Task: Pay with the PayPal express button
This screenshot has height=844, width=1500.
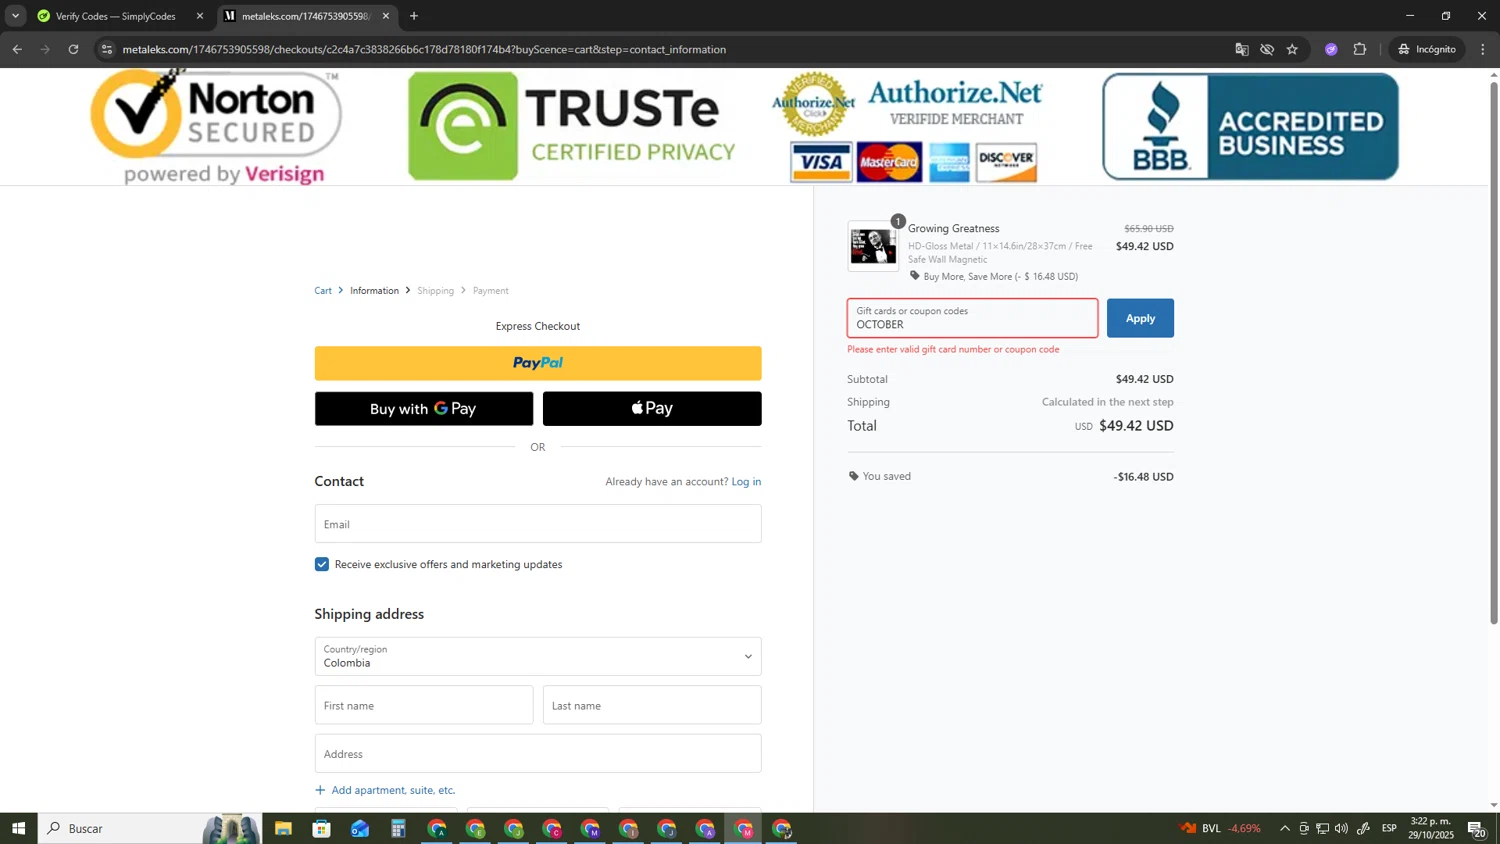Action: pos(538,363)
